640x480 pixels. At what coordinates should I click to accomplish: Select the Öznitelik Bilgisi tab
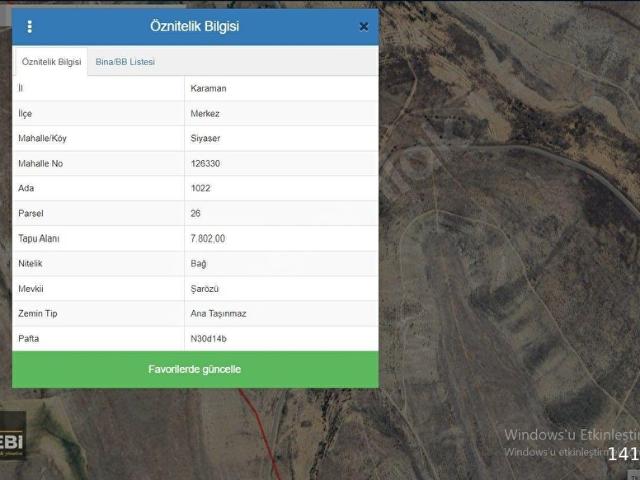(x=51, y=62)
